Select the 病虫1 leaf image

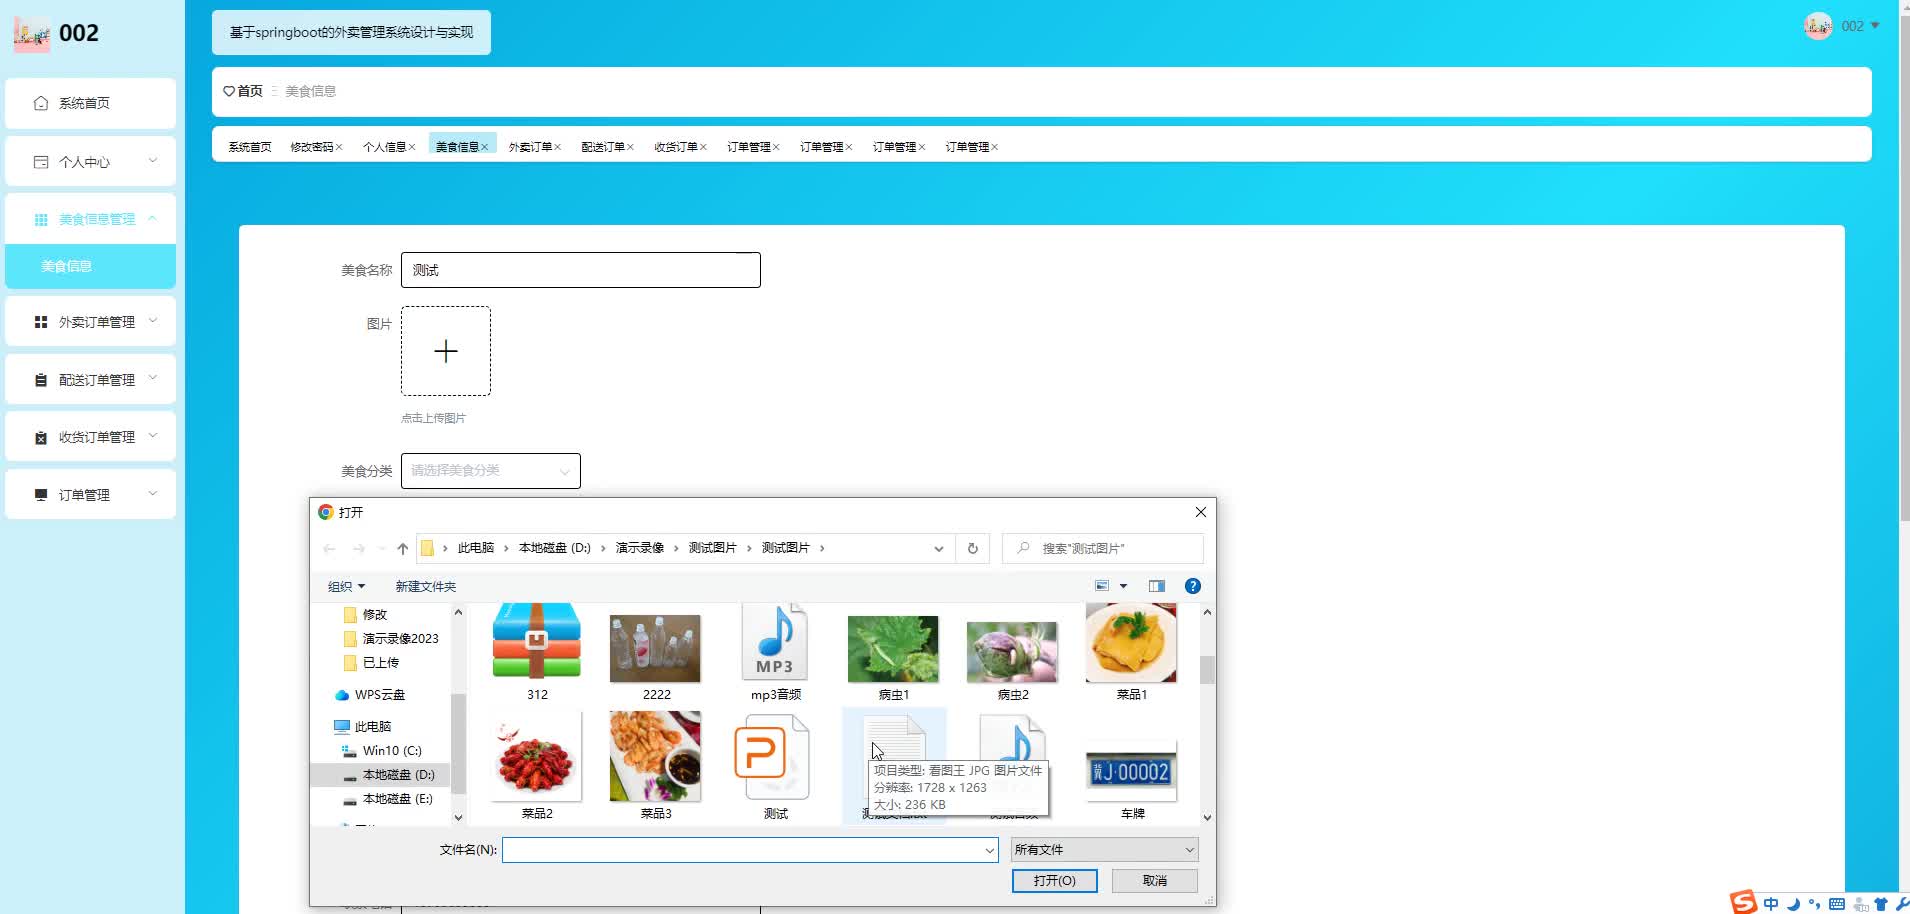pyautogui.click(x=893, y=657)
